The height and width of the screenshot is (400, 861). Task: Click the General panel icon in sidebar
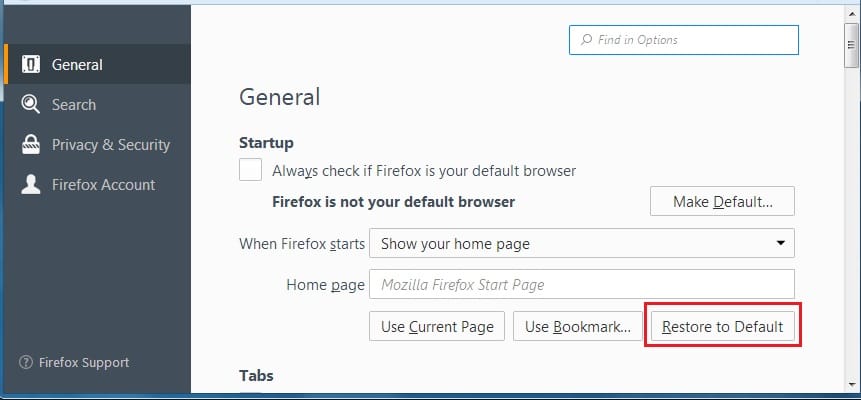31,65
